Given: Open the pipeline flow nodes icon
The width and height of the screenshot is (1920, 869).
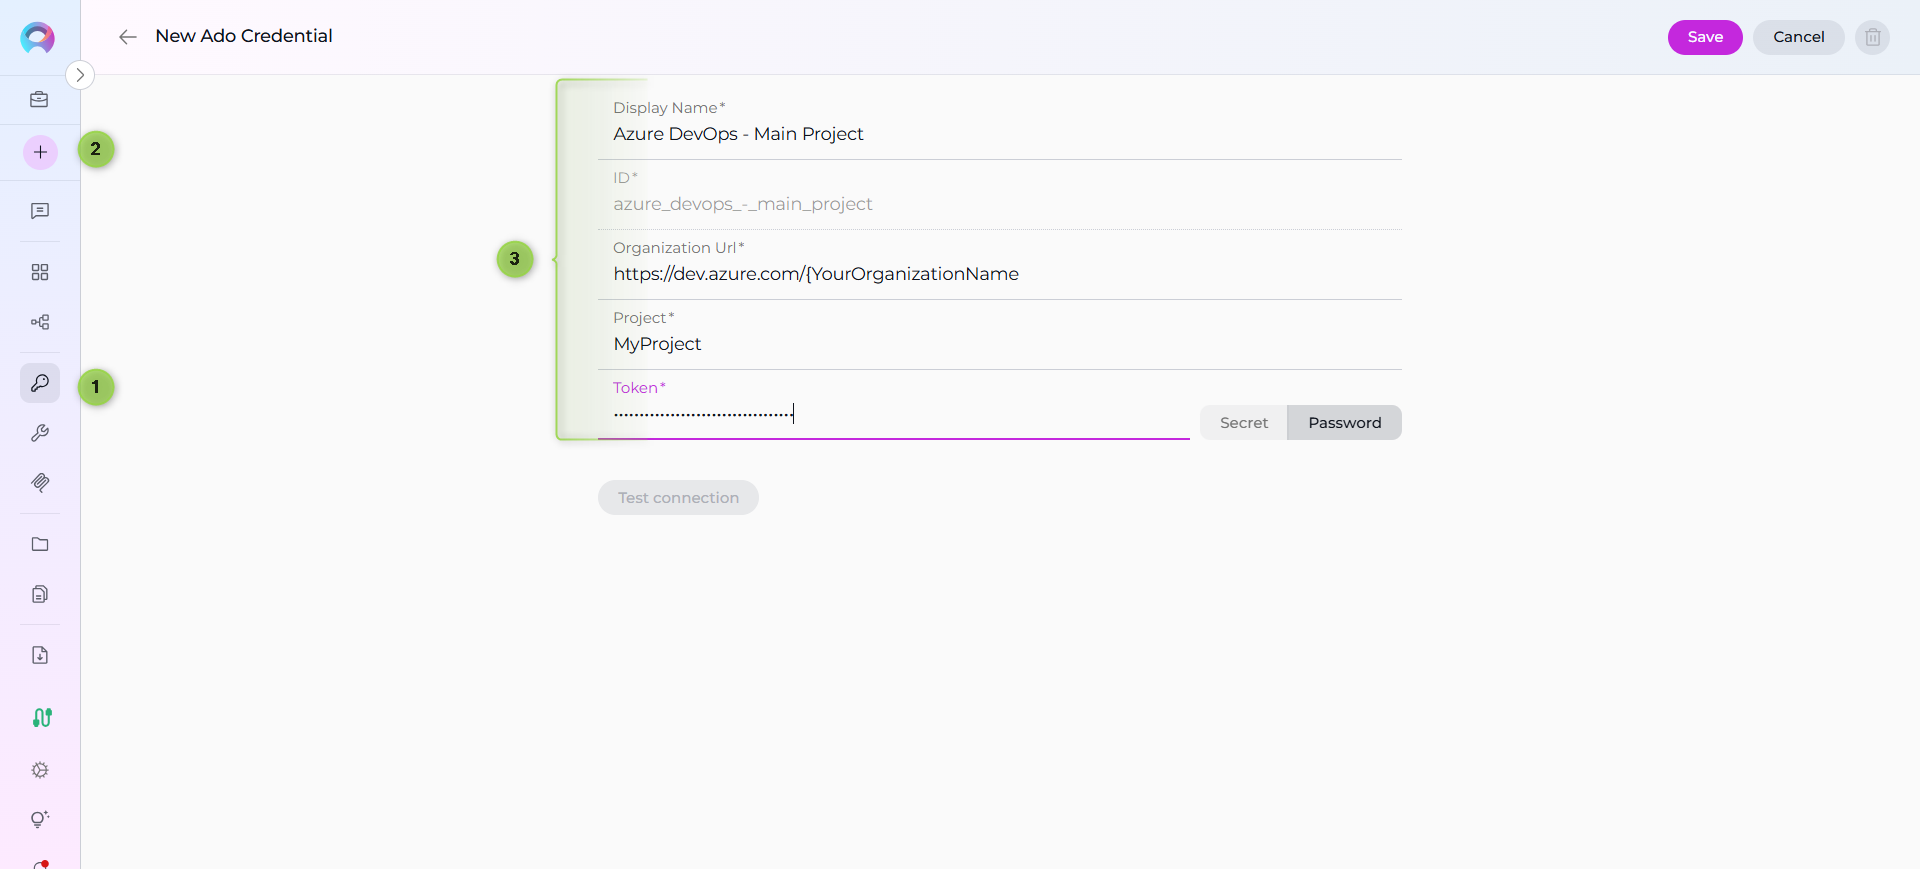Looking at the screenshot, I should [40, 322].
